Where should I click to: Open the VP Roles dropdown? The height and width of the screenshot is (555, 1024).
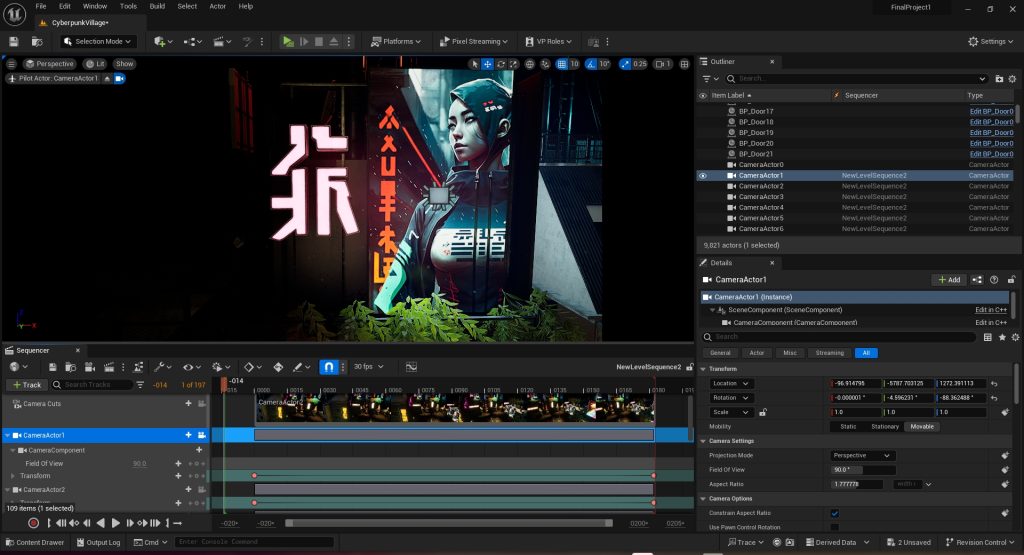point(549,41)
